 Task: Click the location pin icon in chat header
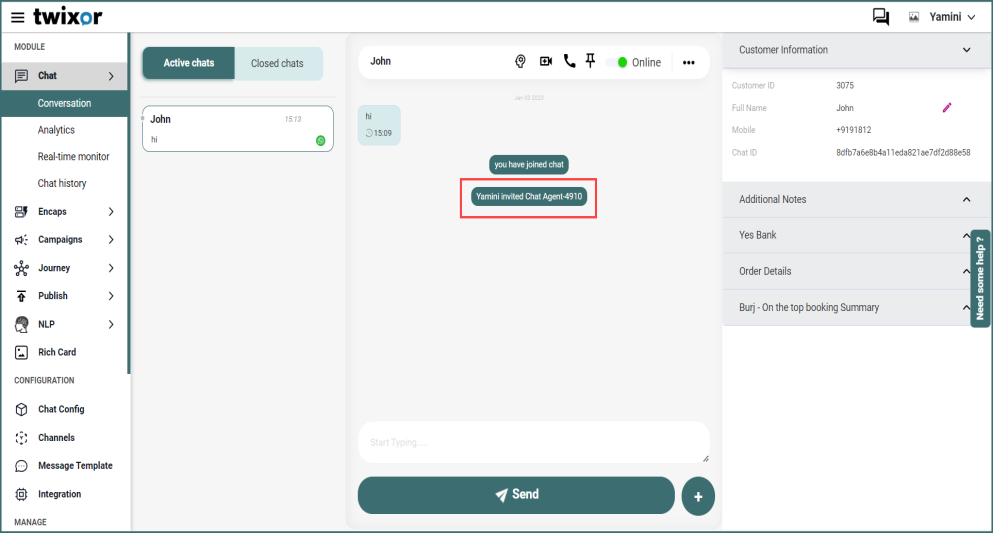pos(520,62)
